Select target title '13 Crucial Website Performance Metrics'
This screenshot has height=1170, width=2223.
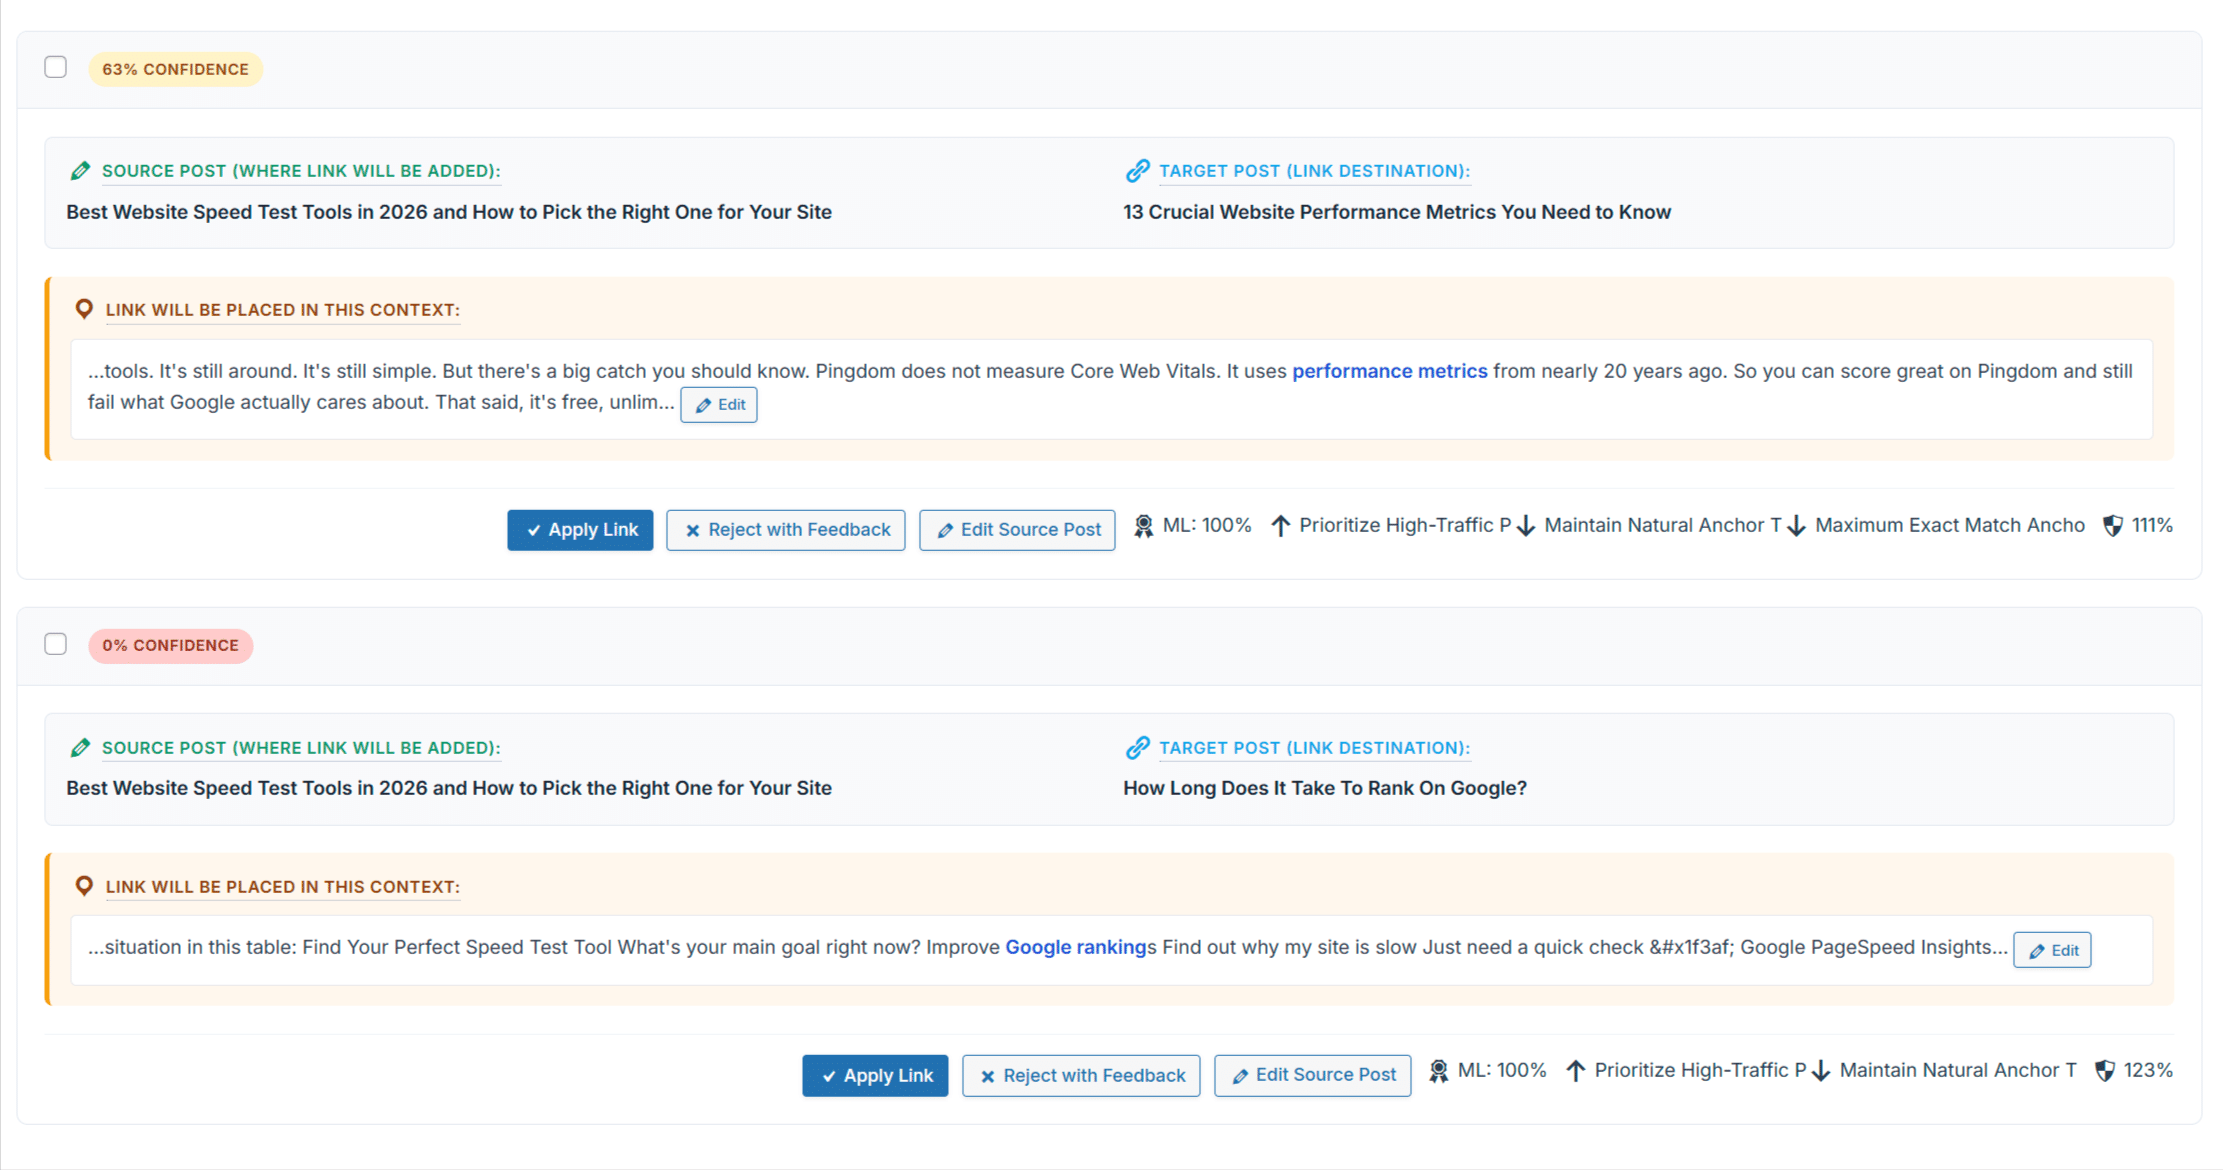(1397, 212)
